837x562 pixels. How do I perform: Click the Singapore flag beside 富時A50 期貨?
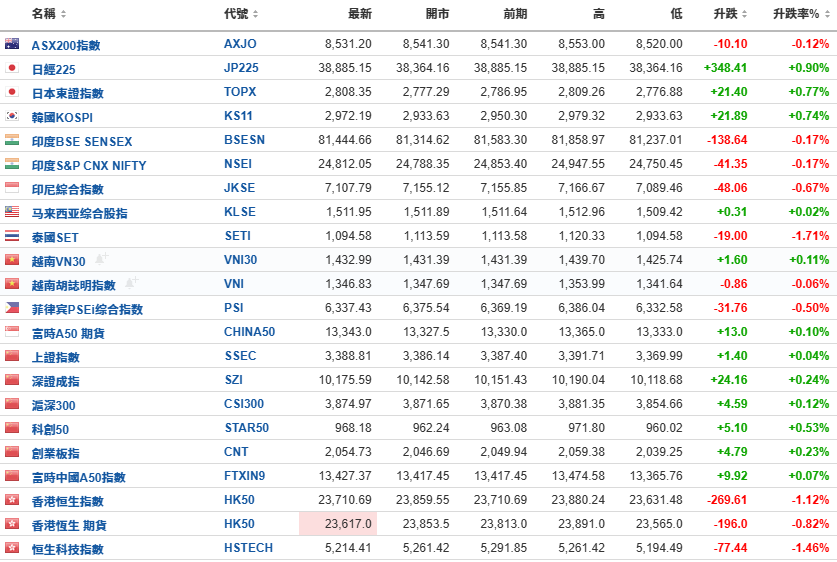pos(12,332)
